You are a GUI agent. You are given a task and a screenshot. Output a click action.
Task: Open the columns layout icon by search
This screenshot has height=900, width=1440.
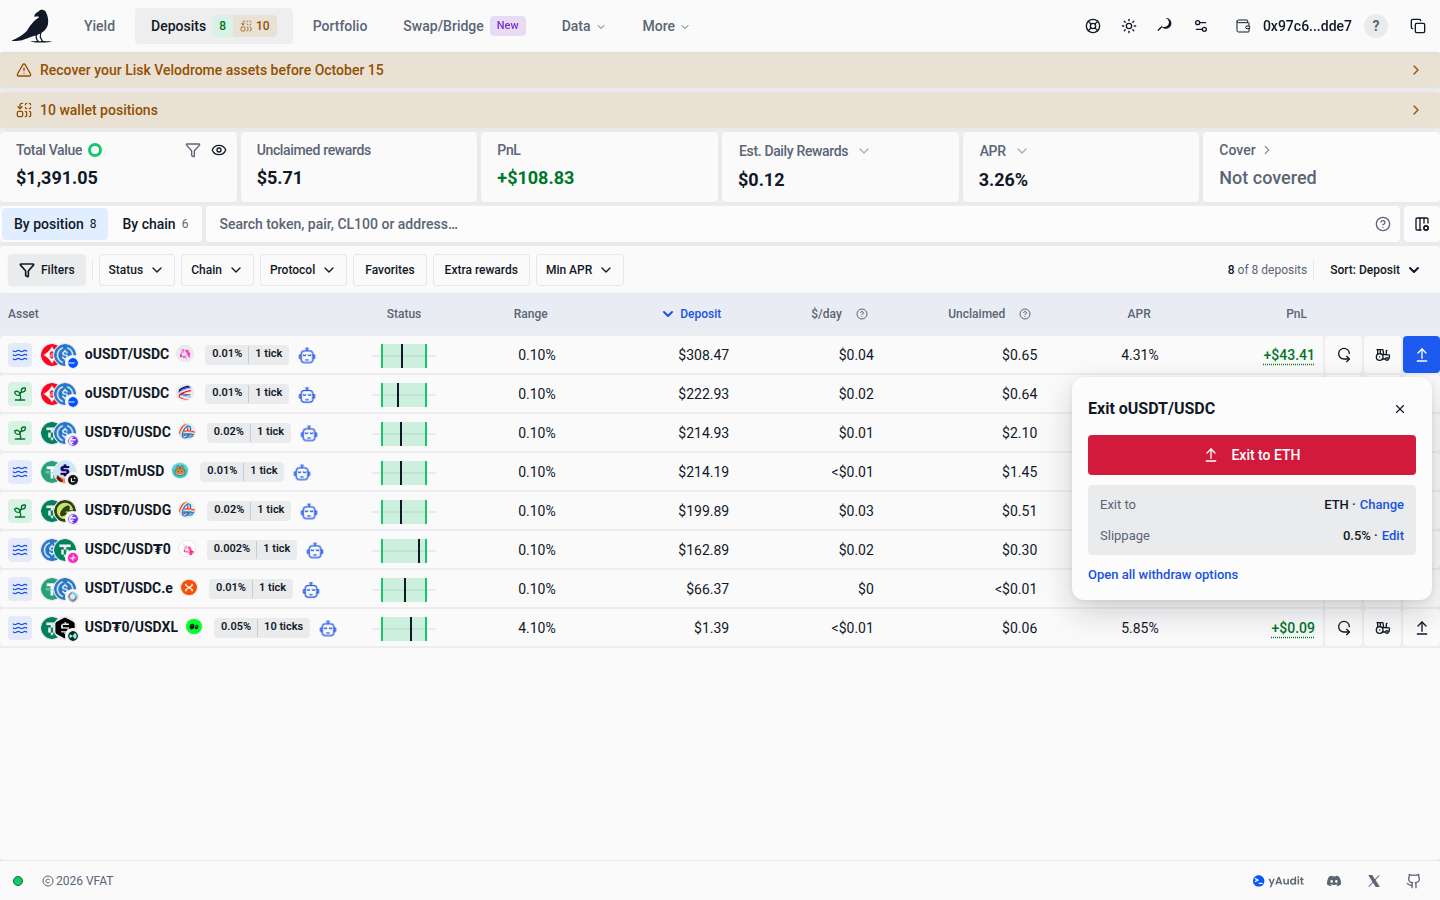click(1422, 224)
